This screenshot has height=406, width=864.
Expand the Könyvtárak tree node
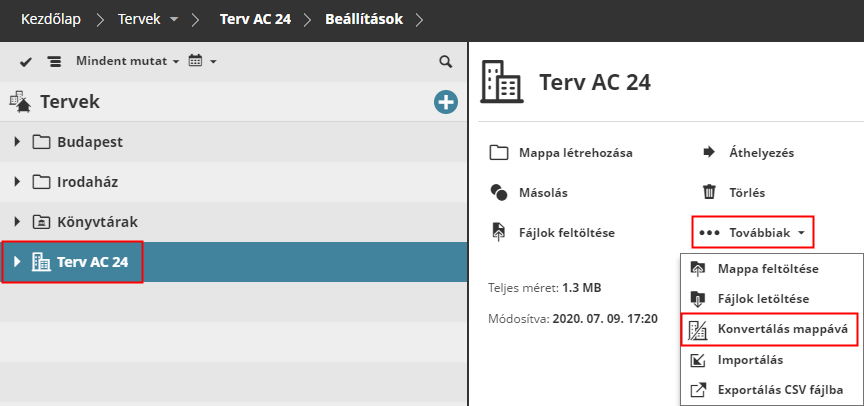[x=17, y=222]
